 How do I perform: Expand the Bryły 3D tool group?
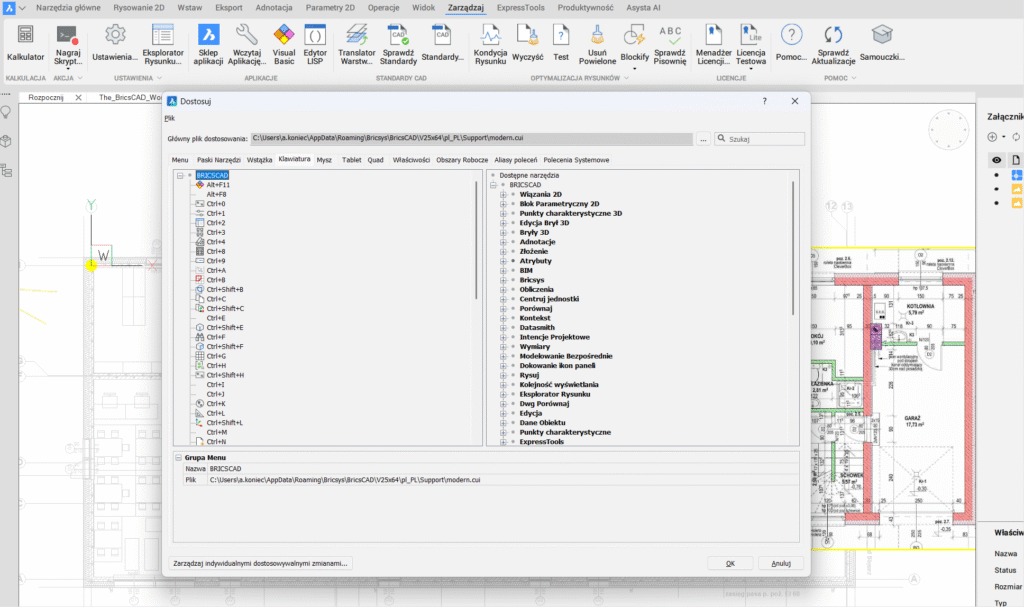click(503, 232)
